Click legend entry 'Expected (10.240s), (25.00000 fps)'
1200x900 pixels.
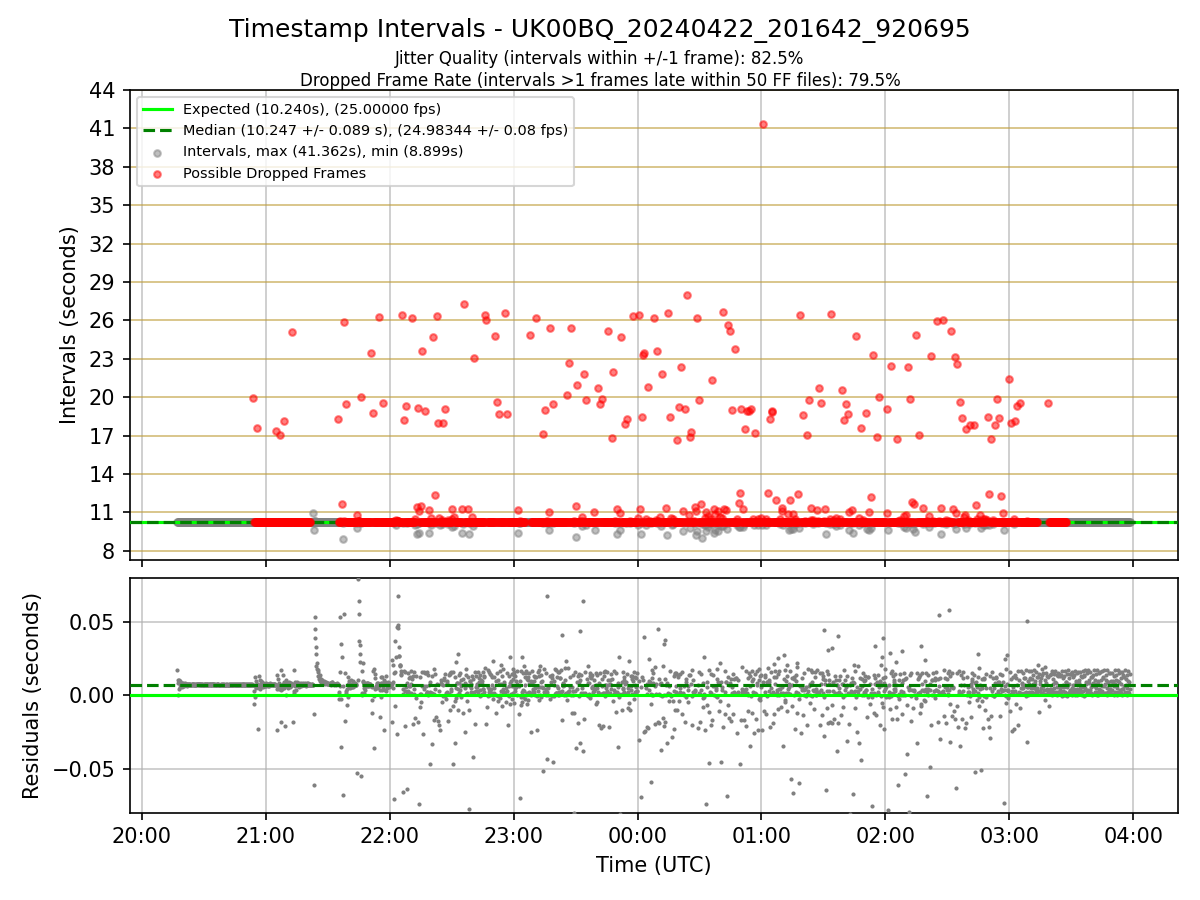[x=312, y=109]
